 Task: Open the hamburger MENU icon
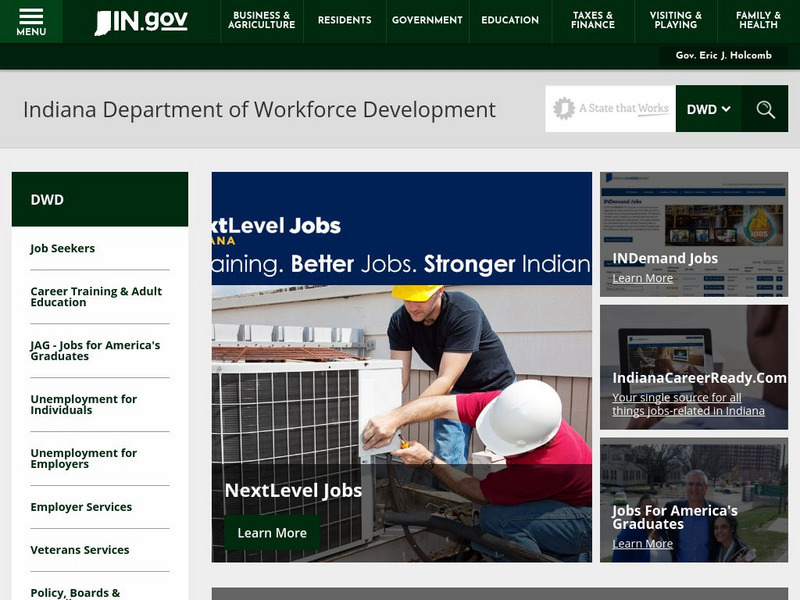pos(31,21)
